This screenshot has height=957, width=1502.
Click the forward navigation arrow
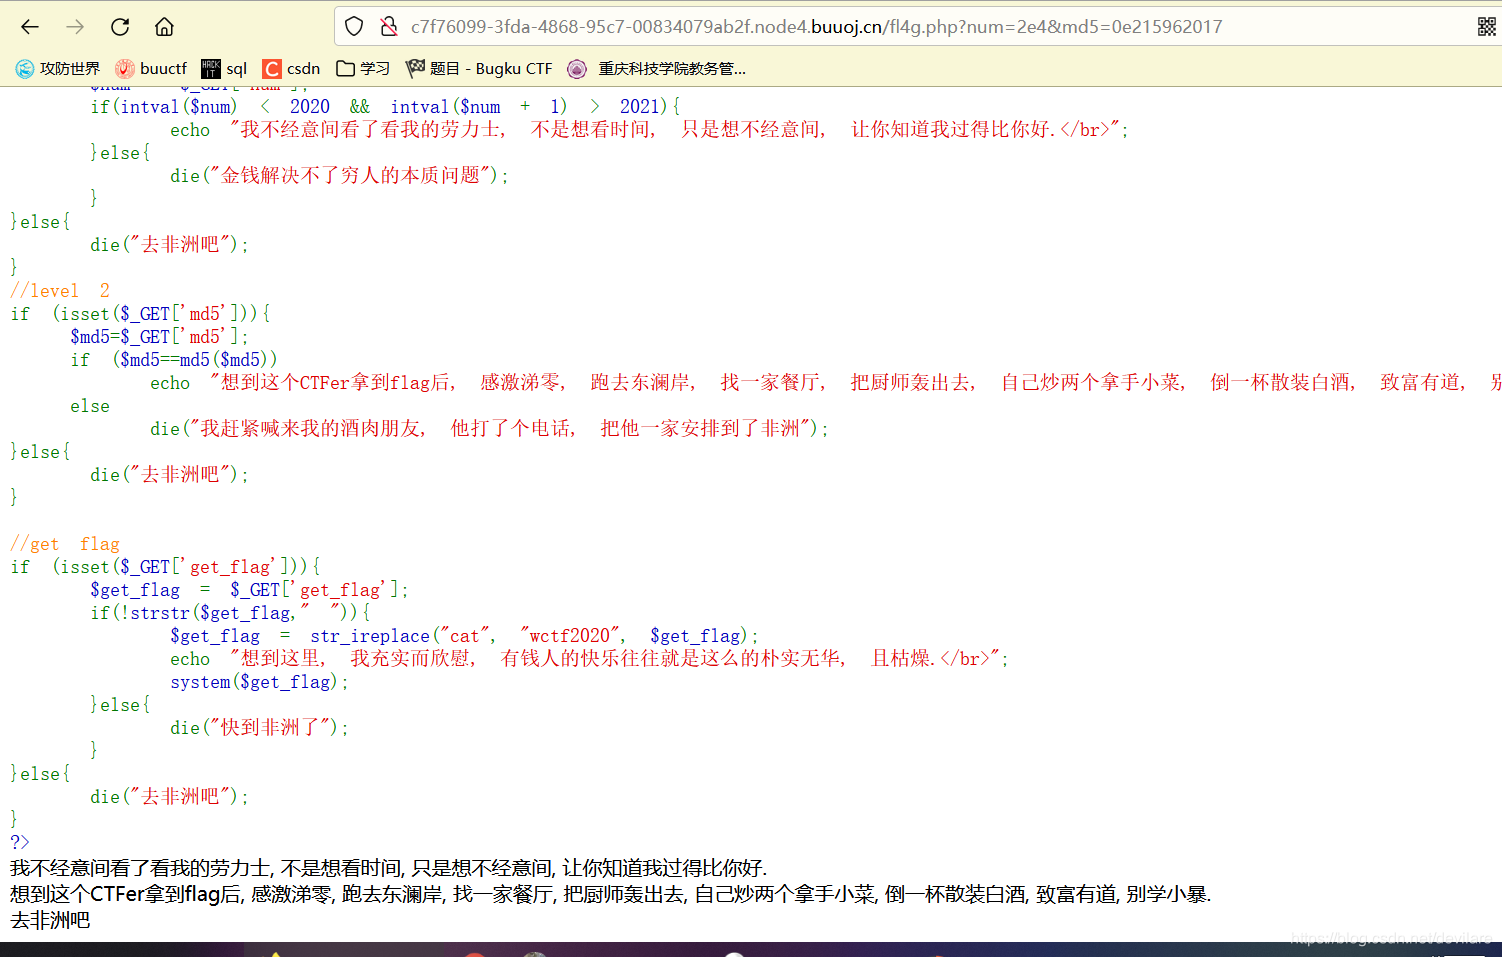coord(74,27)
